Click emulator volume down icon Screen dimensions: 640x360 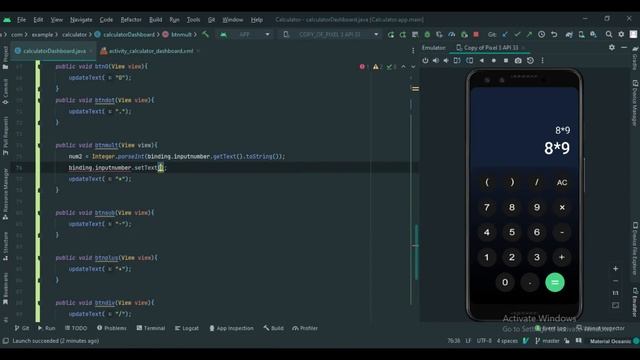coord(446,60)
